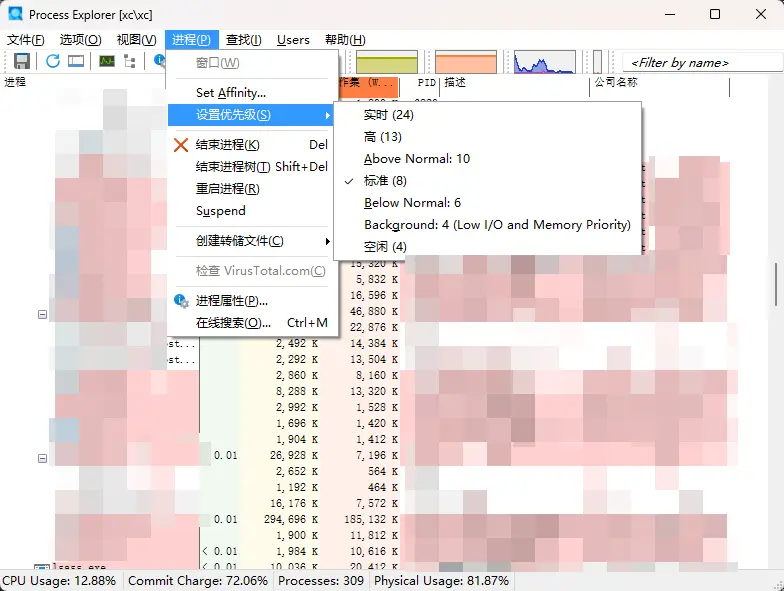Select the cell showing 26,928 K
Image resolution: width=784 pixels, height=591 pixels.
coord(294,456)
